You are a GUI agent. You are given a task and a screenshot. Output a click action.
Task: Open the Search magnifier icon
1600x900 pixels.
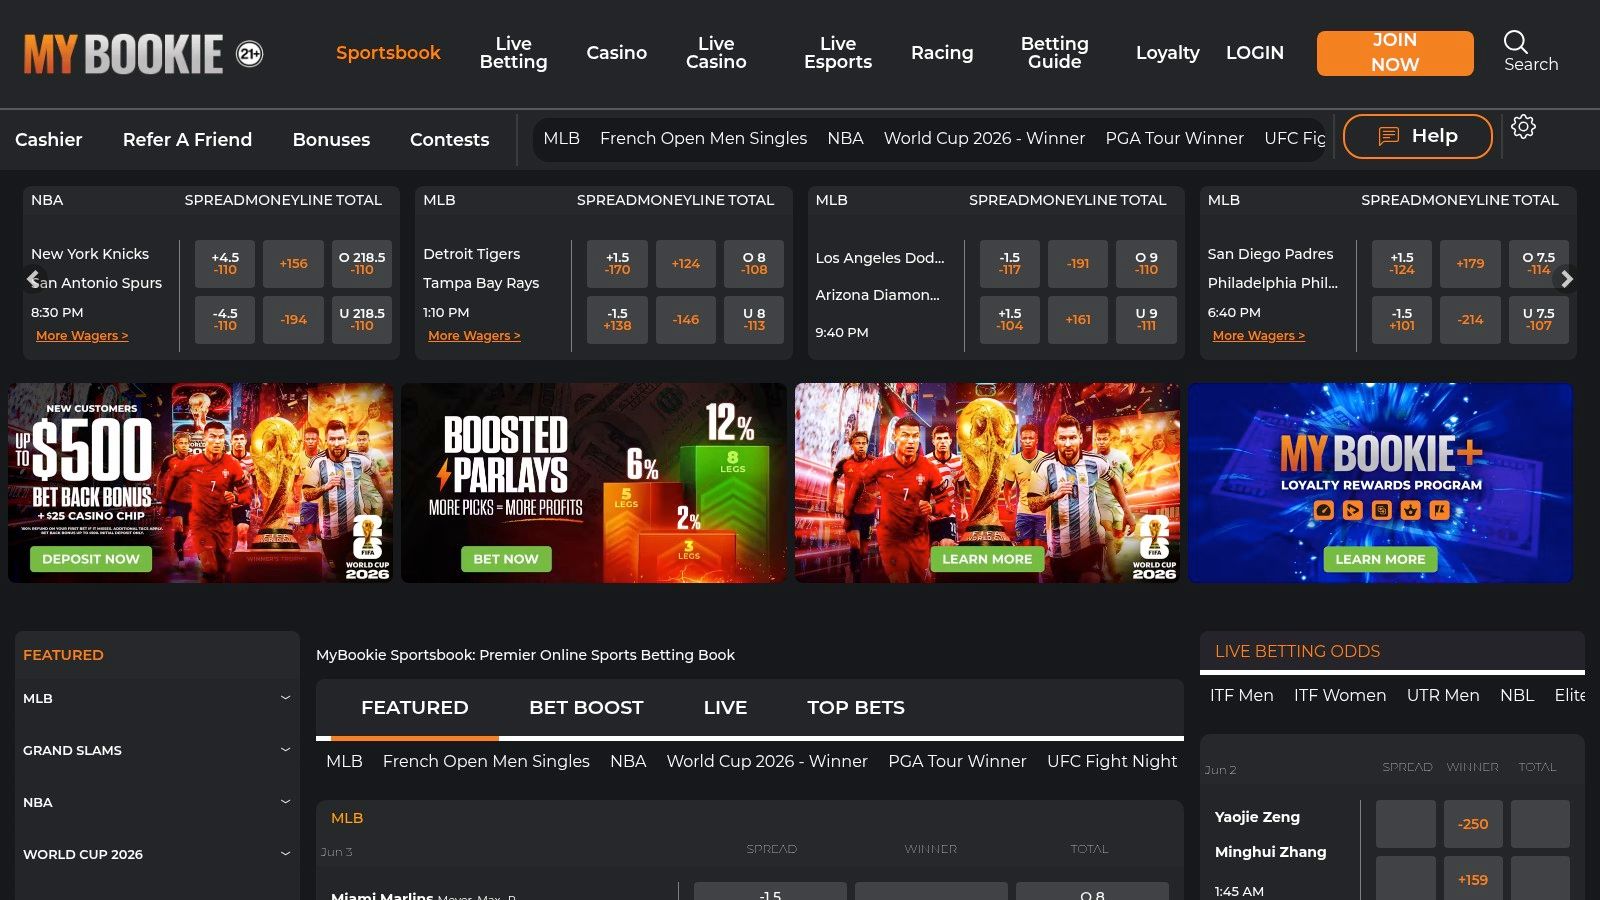[x=1515, y=42]
